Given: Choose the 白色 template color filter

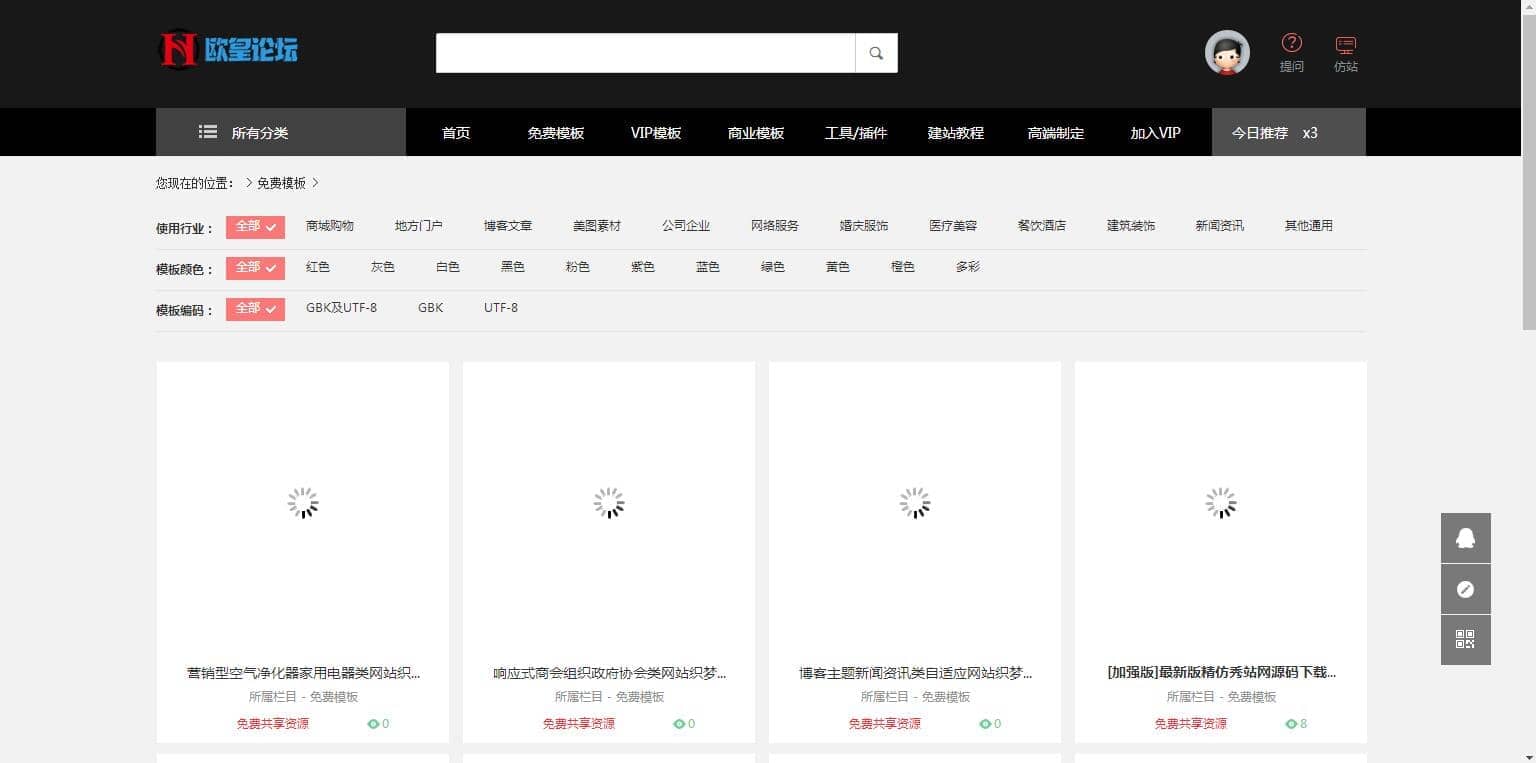Looking at the screenshot, I should click(x=448, y=267).
